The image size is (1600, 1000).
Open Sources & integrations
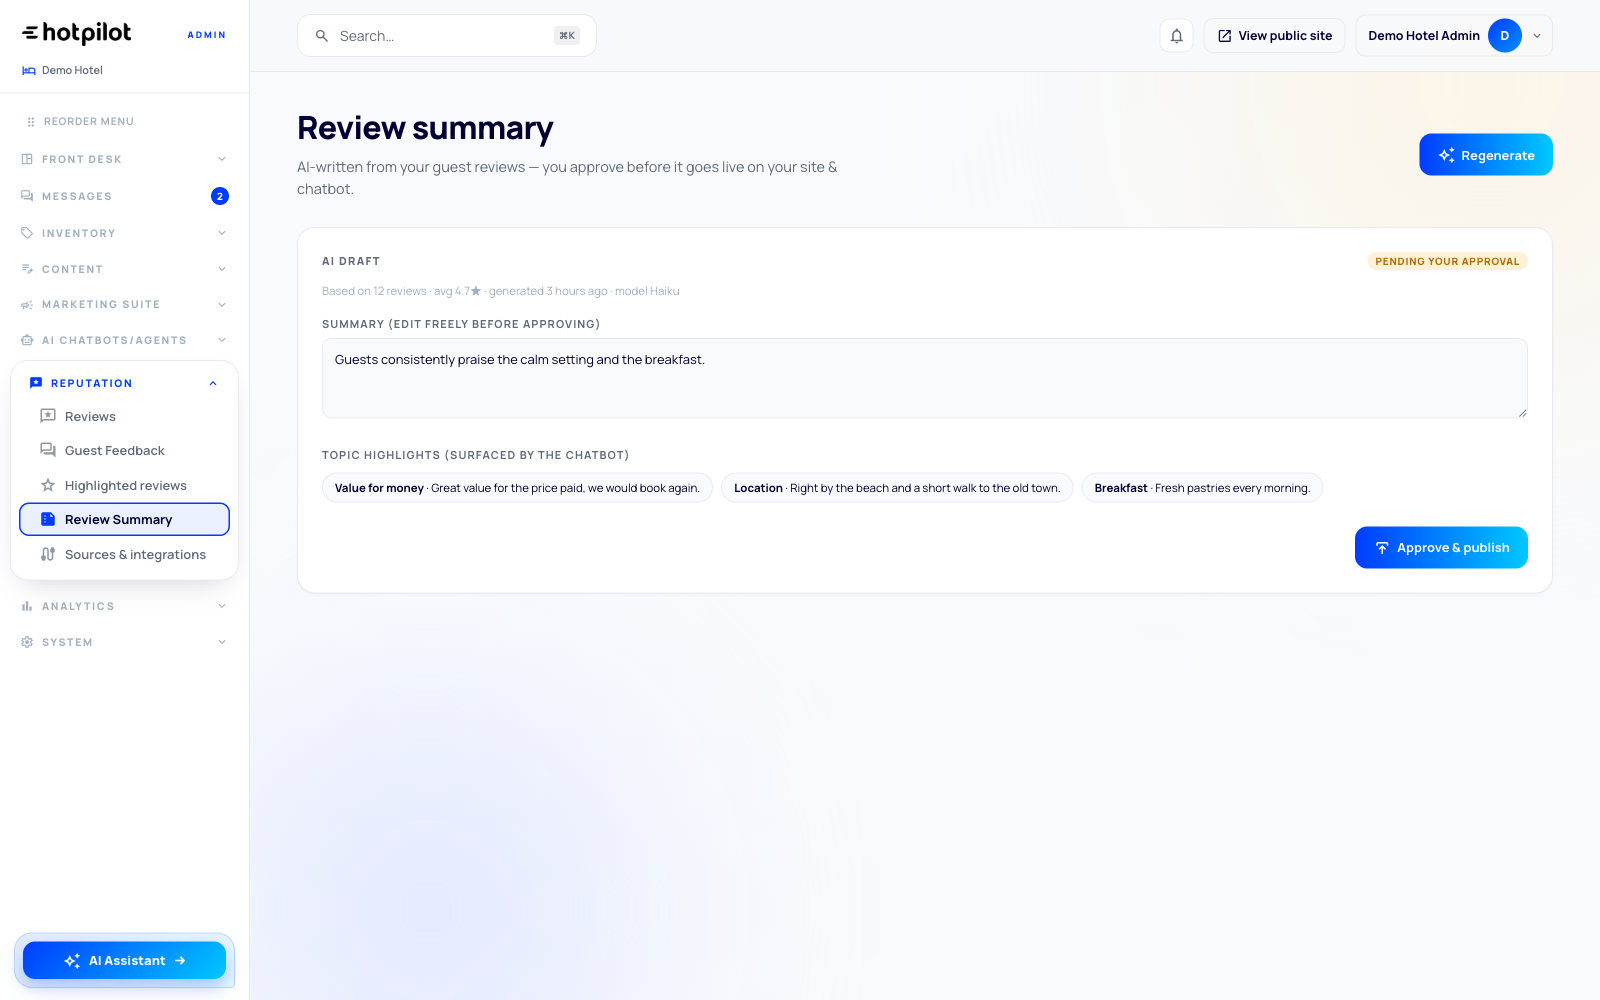(125, 554)
